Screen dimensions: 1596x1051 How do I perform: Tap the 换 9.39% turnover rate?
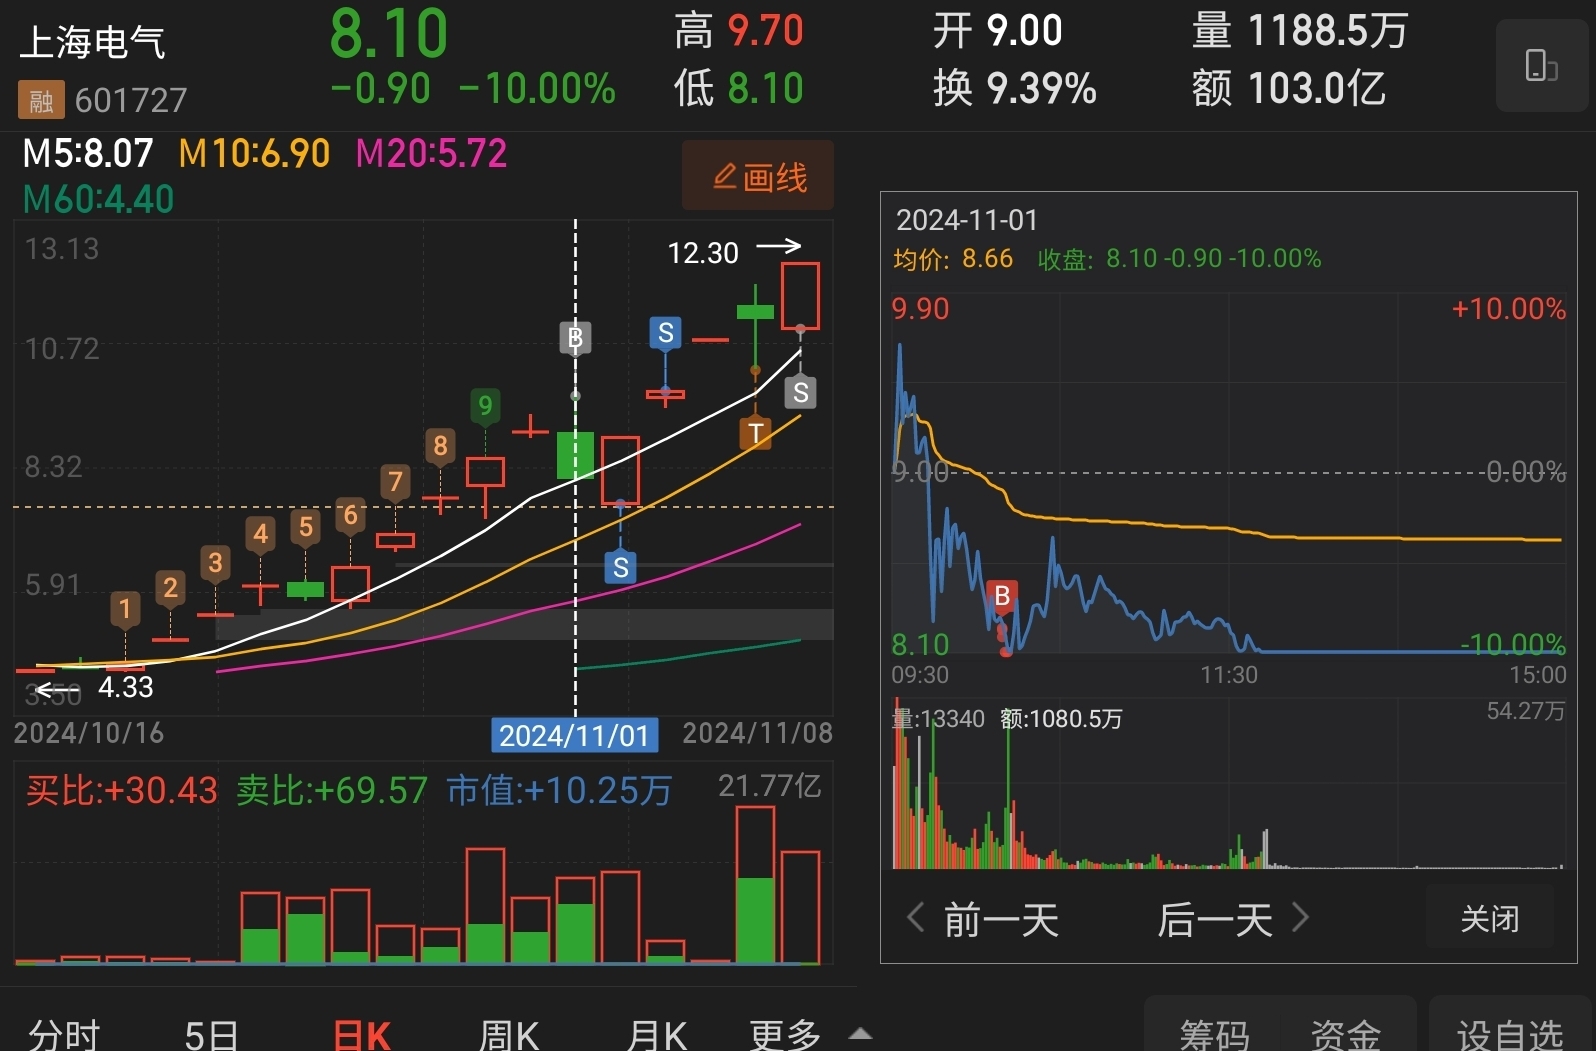1015,88
